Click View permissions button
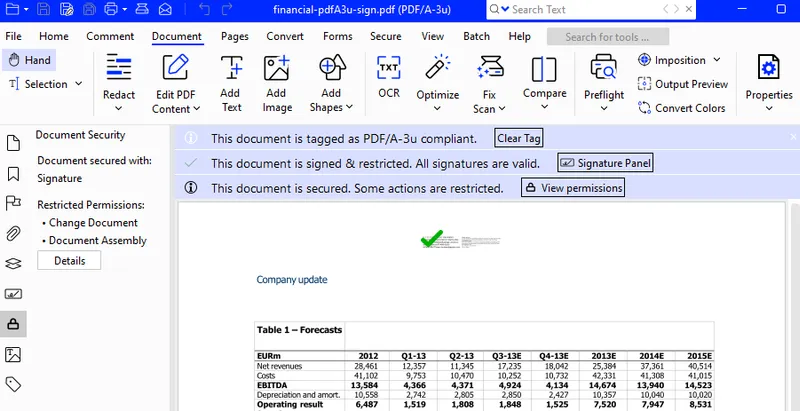Screen dimensions: 800x411 pos(572,188)
